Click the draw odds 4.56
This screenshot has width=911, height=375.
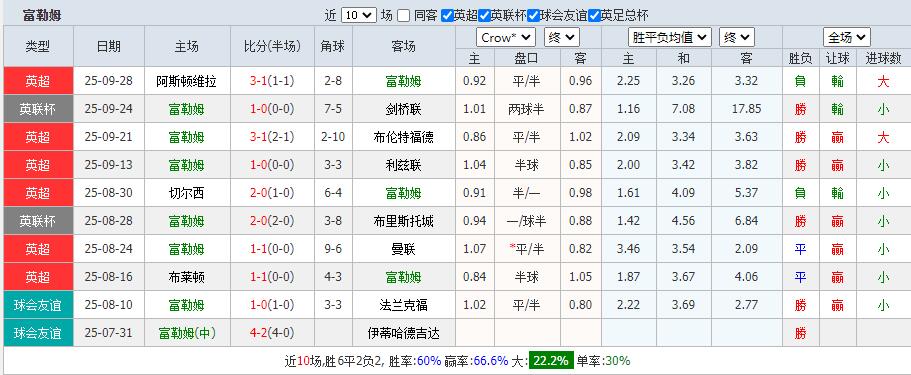[683, 221]
